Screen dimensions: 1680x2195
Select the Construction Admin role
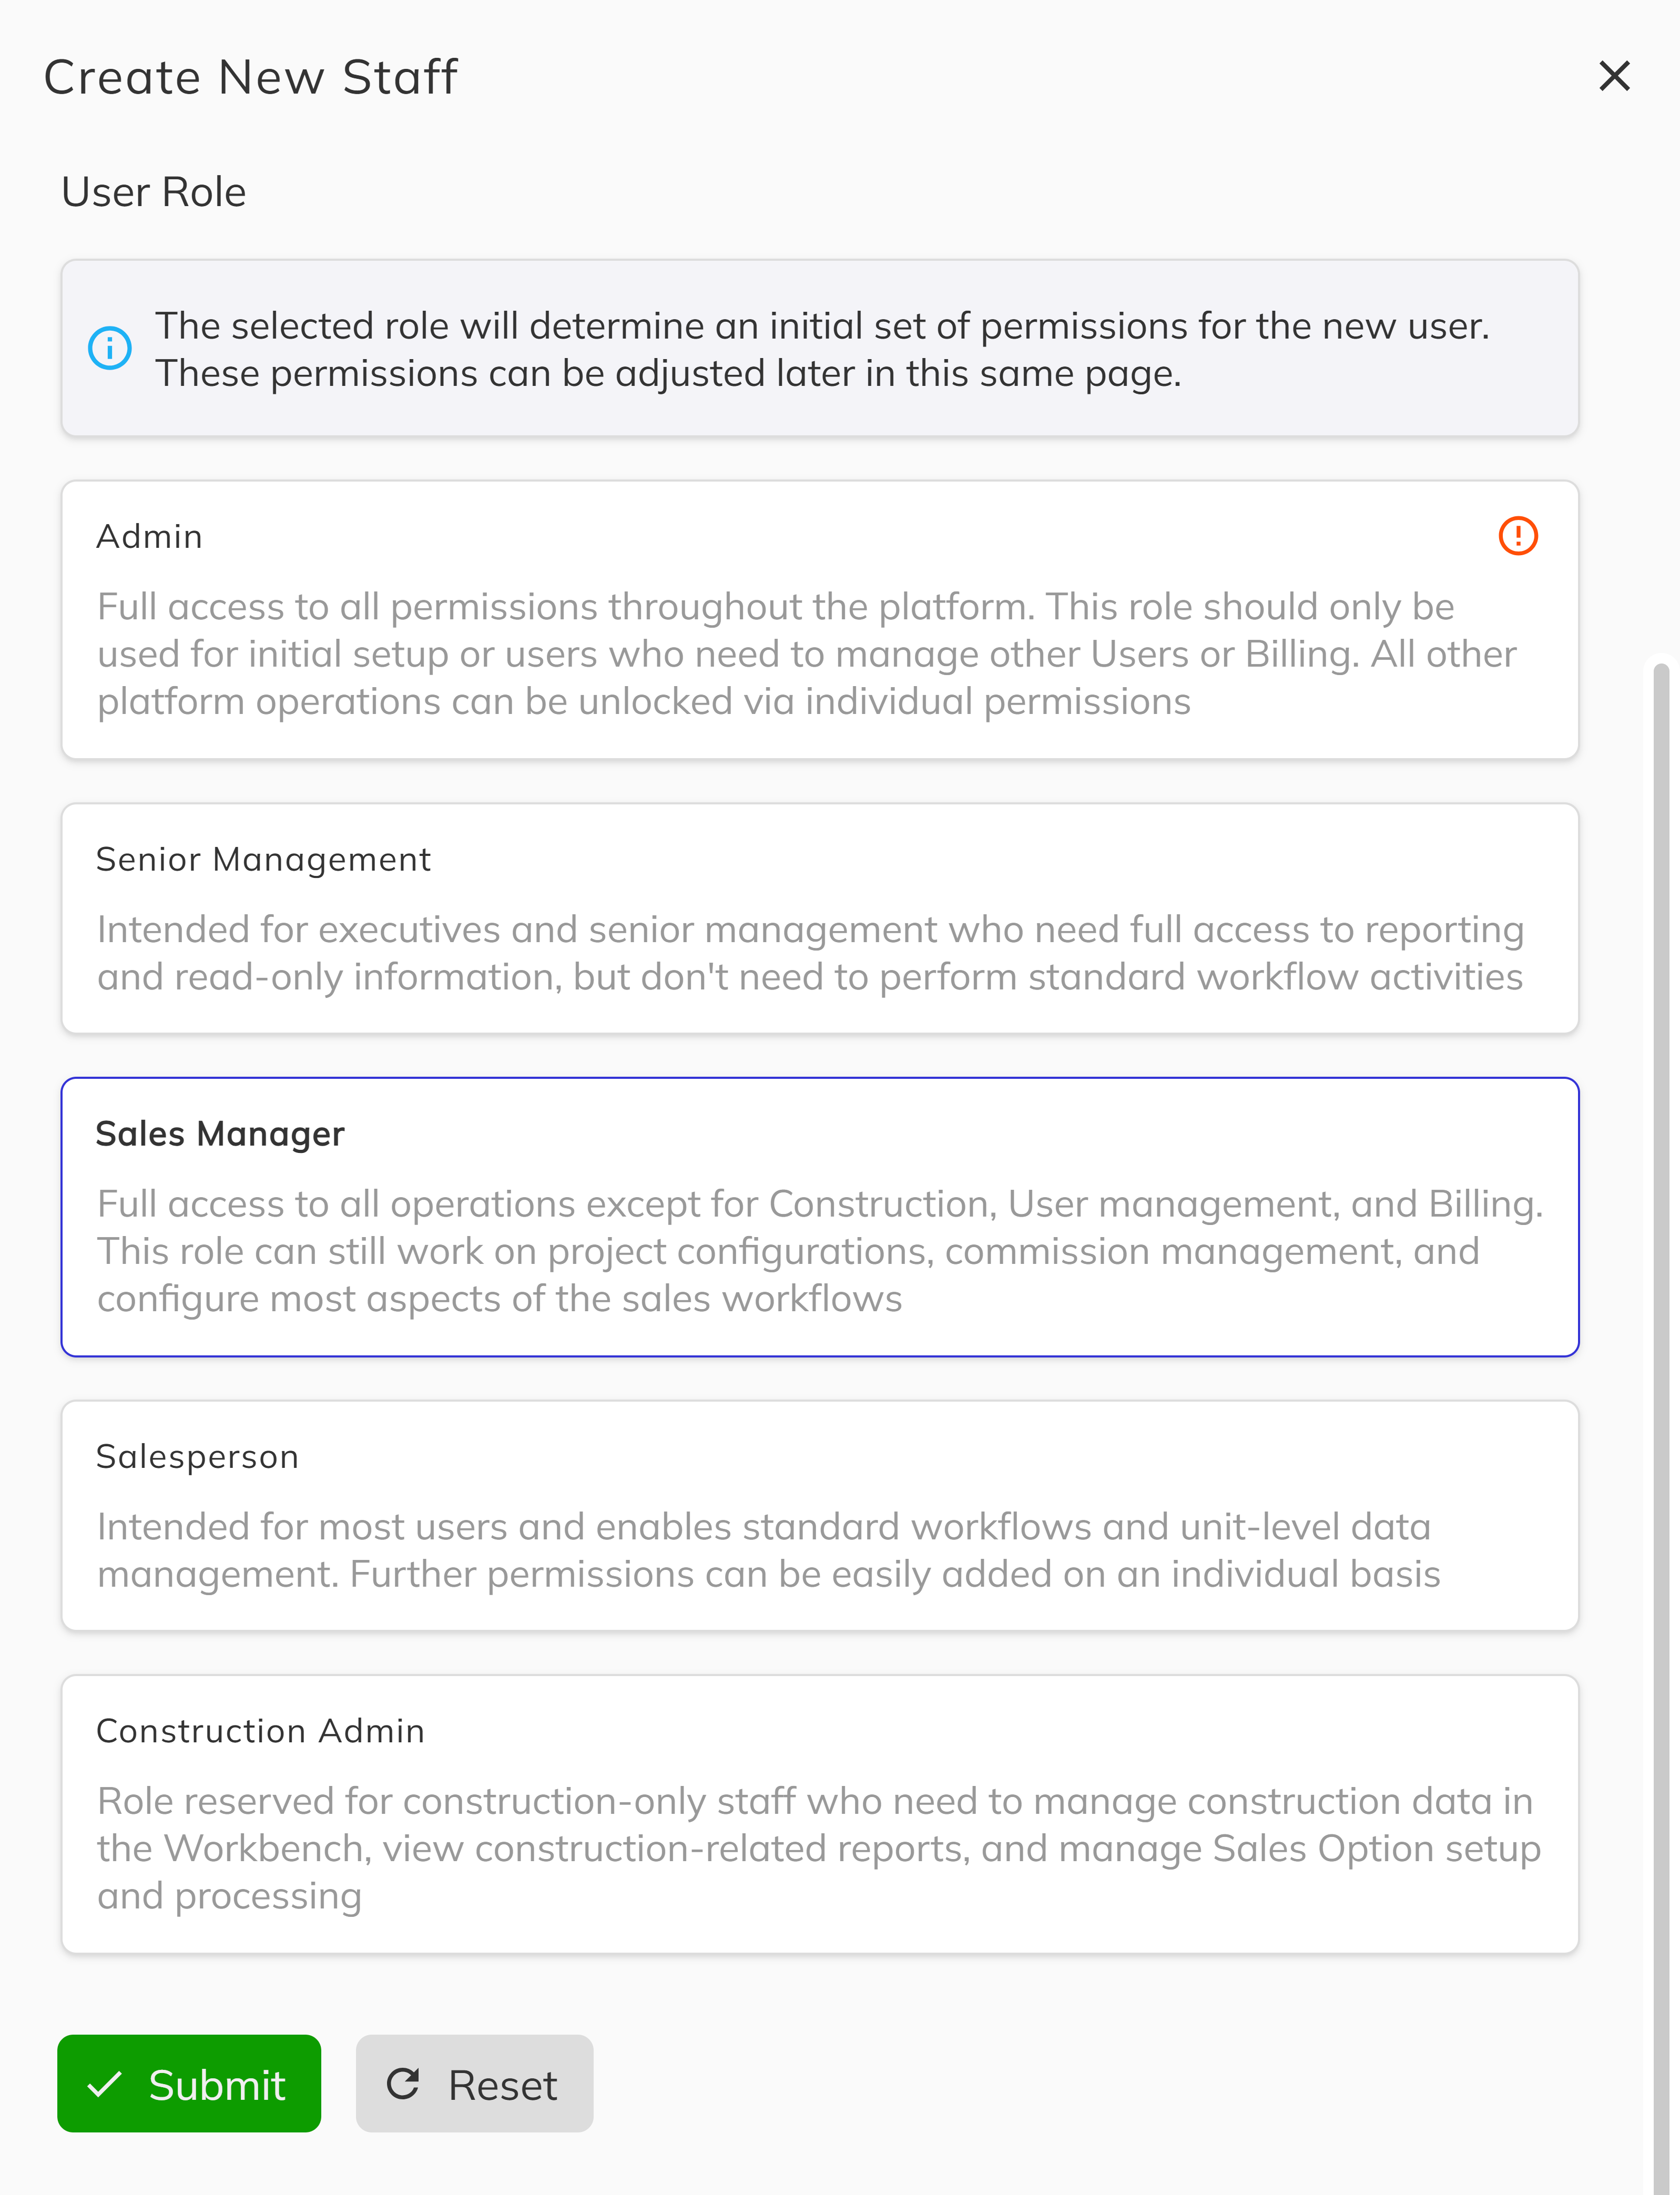(x=820, y=1815)
